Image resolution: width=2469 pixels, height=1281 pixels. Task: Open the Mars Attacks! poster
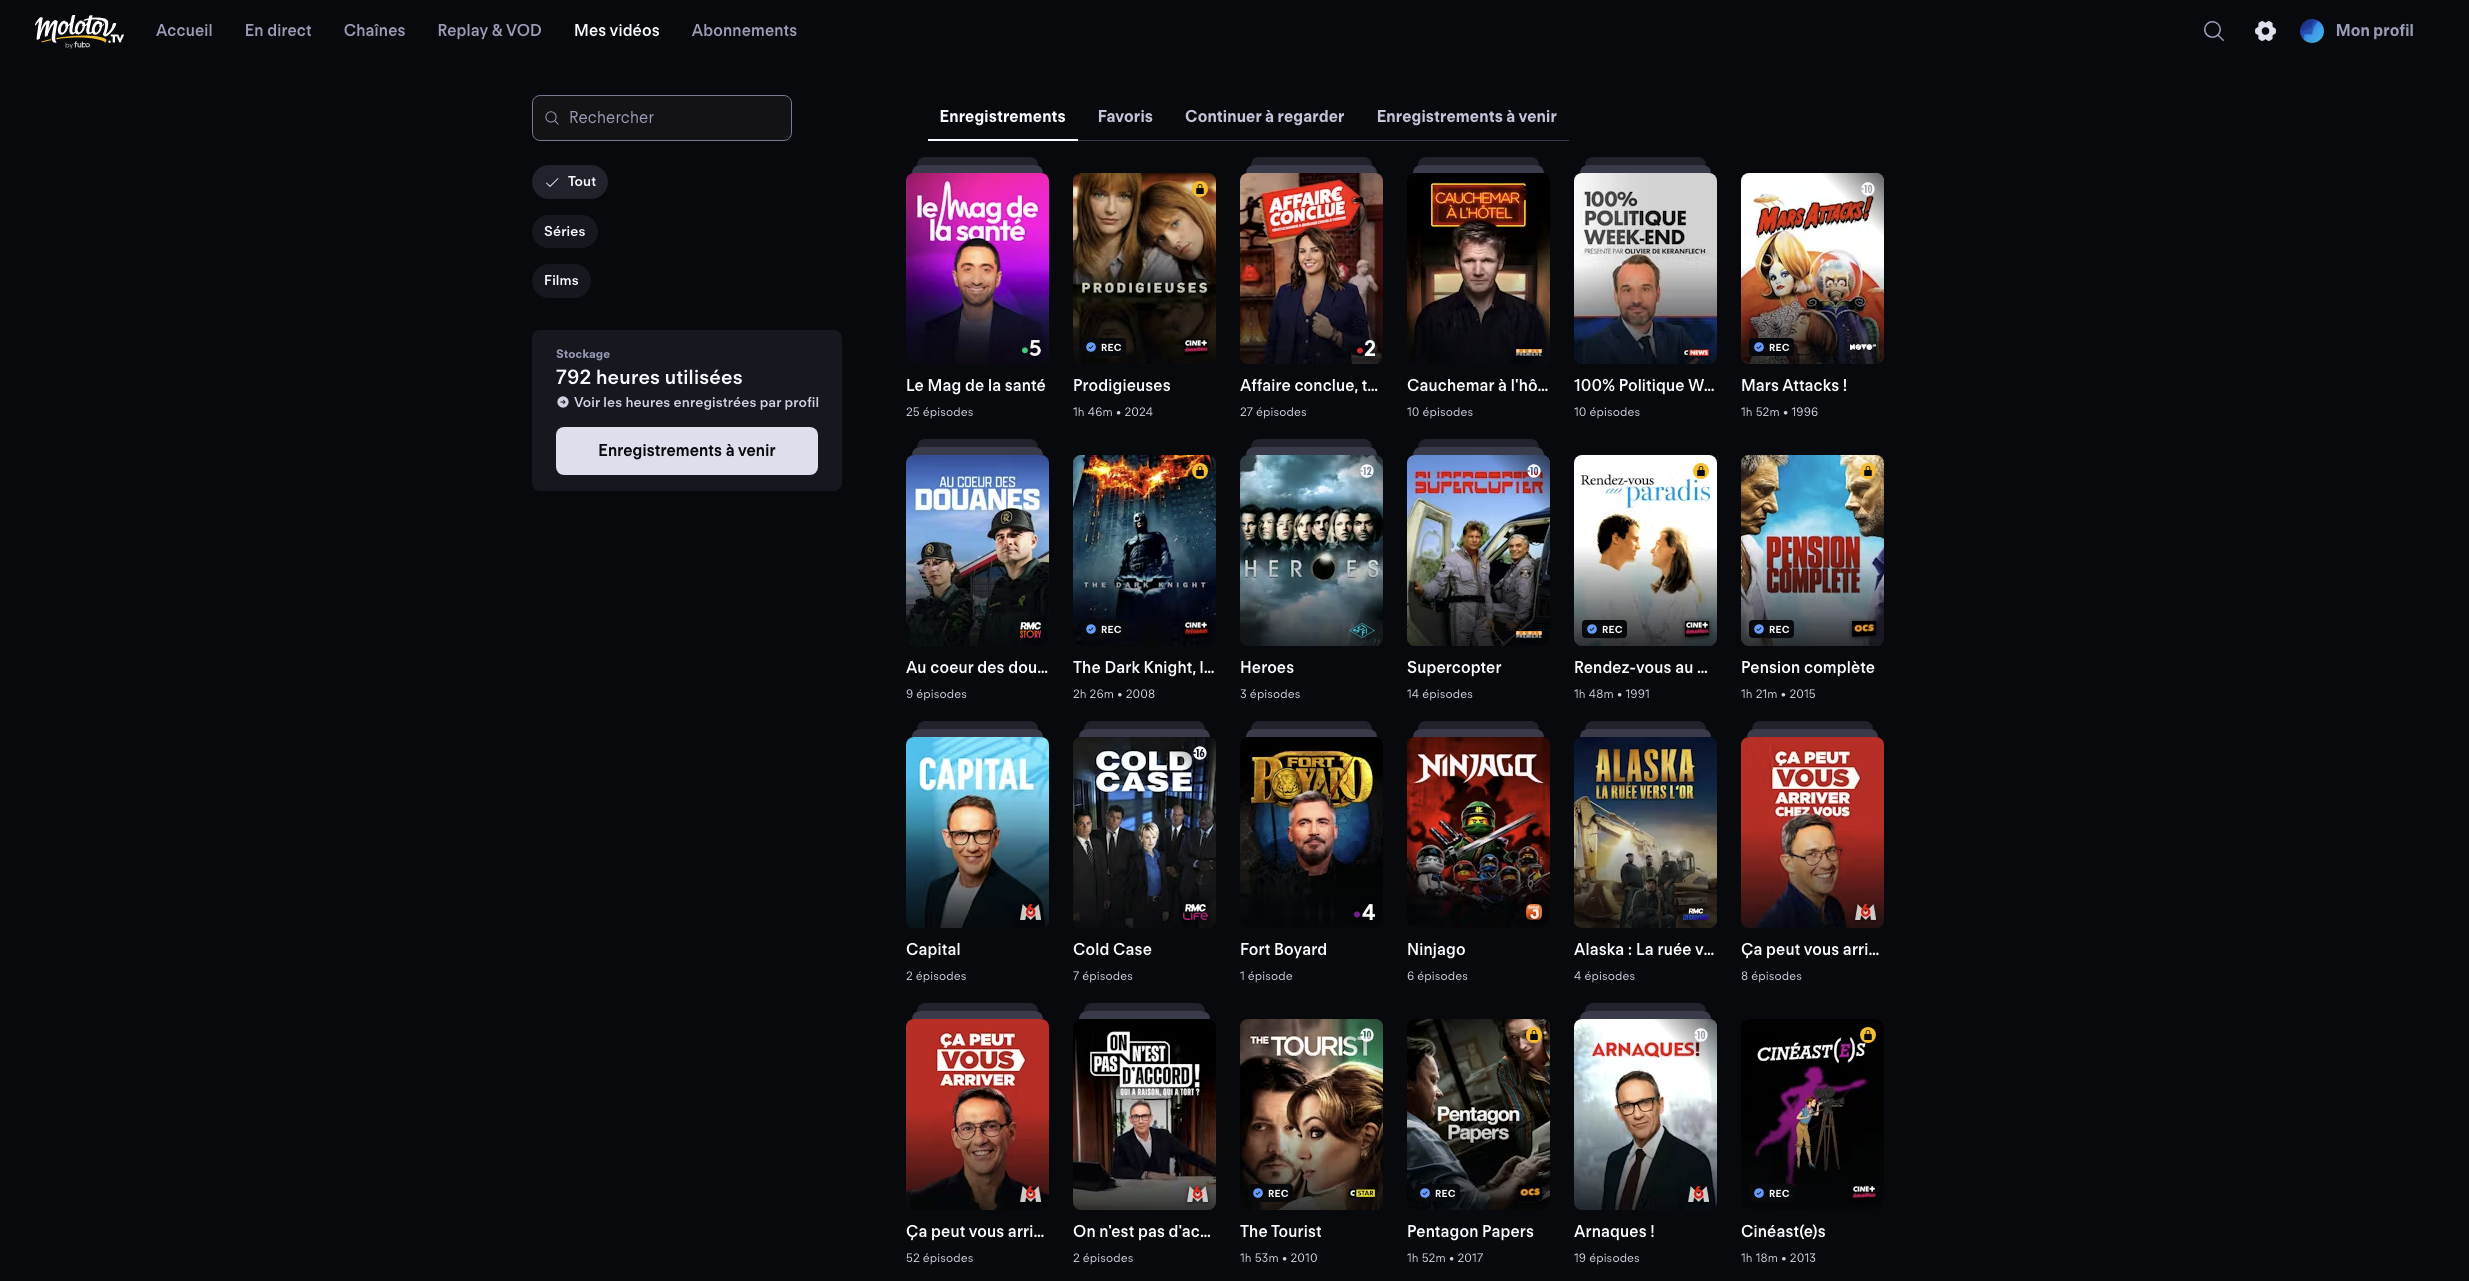[x=1812, y=268]
